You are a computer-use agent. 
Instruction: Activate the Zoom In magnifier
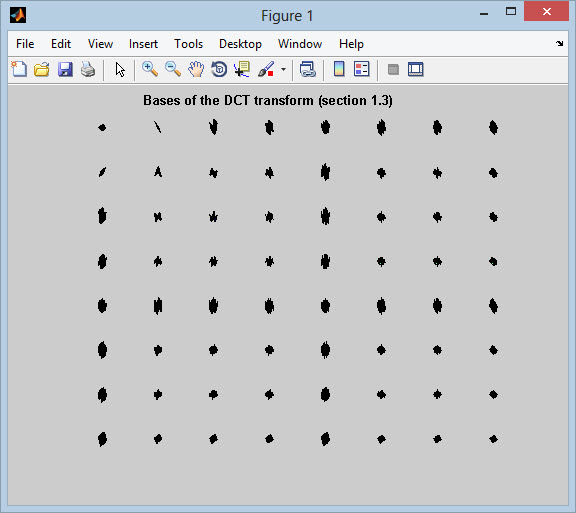[x=150, y=69]
